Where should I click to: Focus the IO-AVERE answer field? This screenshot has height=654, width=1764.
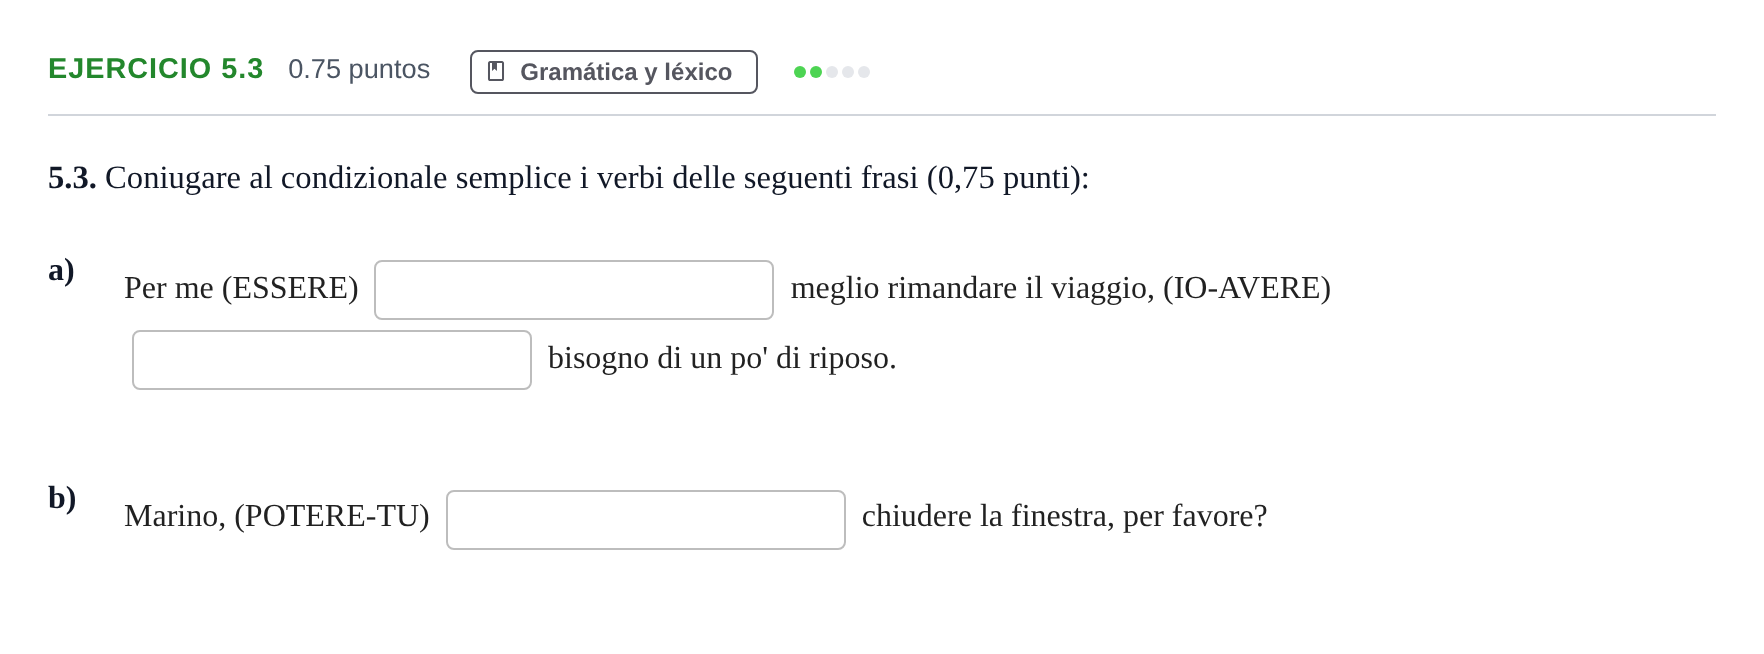[x=332, y=360]
